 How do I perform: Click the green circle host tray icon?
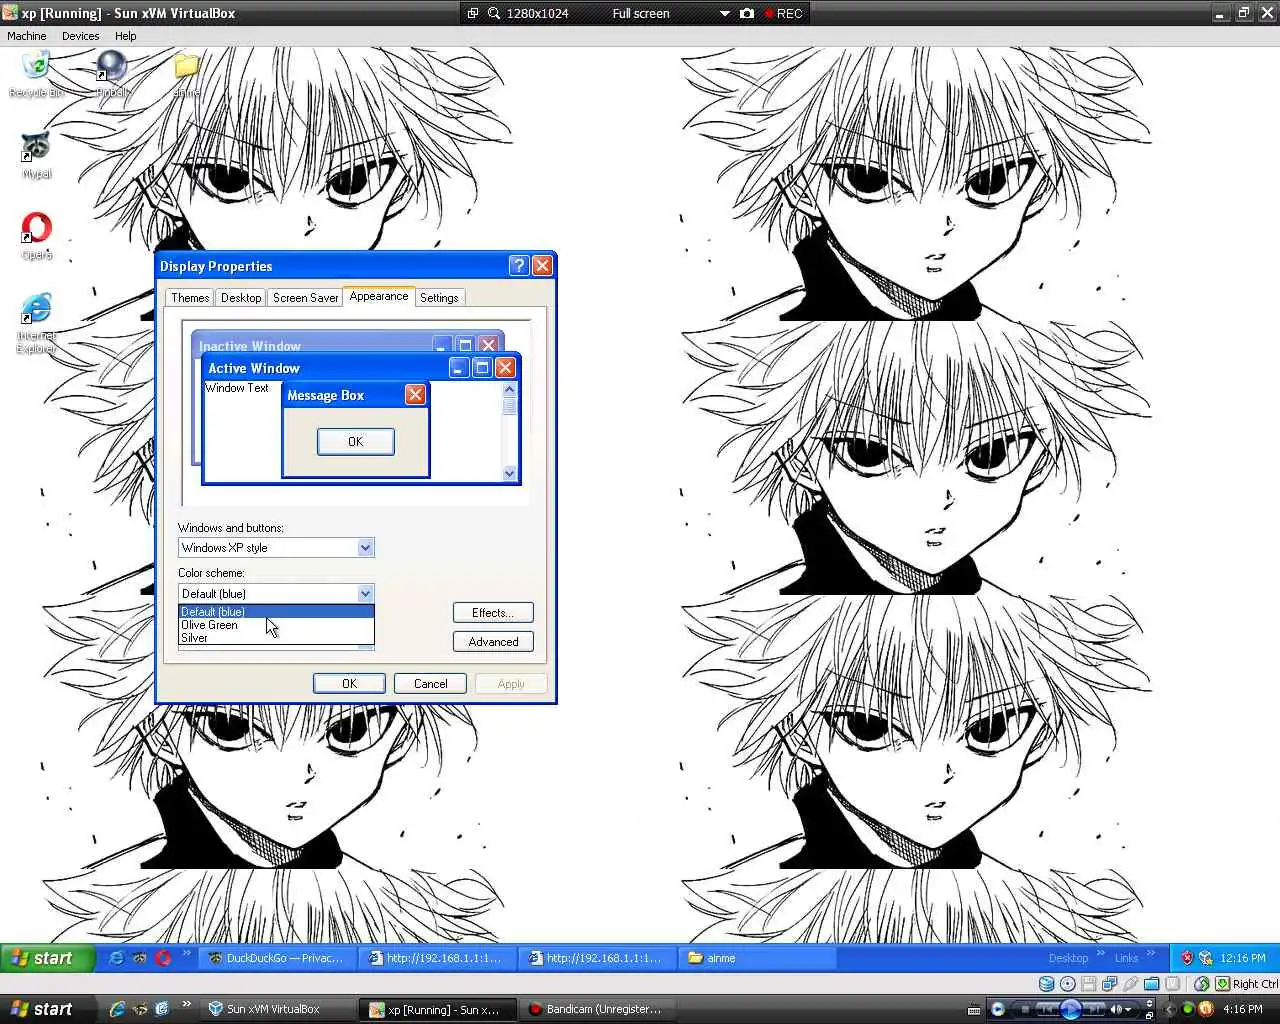pyautogui.click(x=1188, y=1009)
